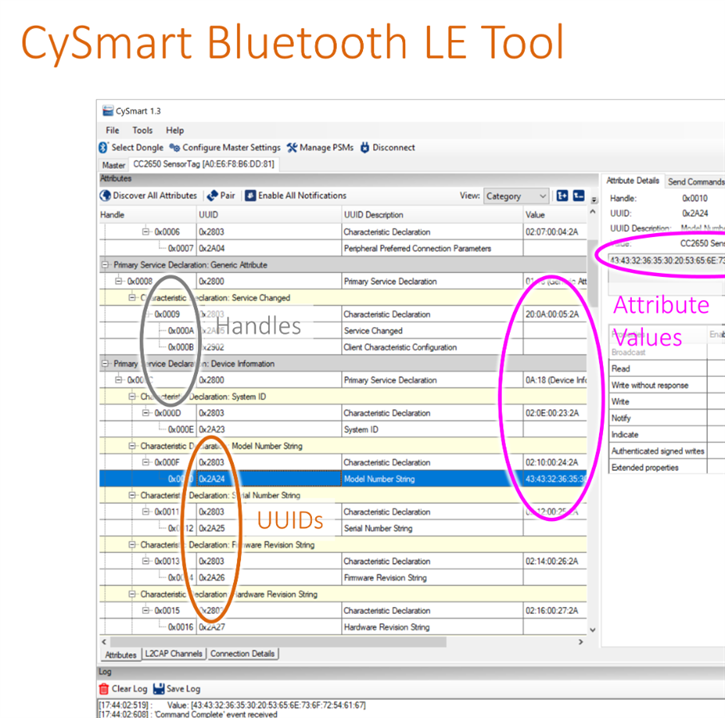
Task: Open Configure Master Settings
Action: 225,147
